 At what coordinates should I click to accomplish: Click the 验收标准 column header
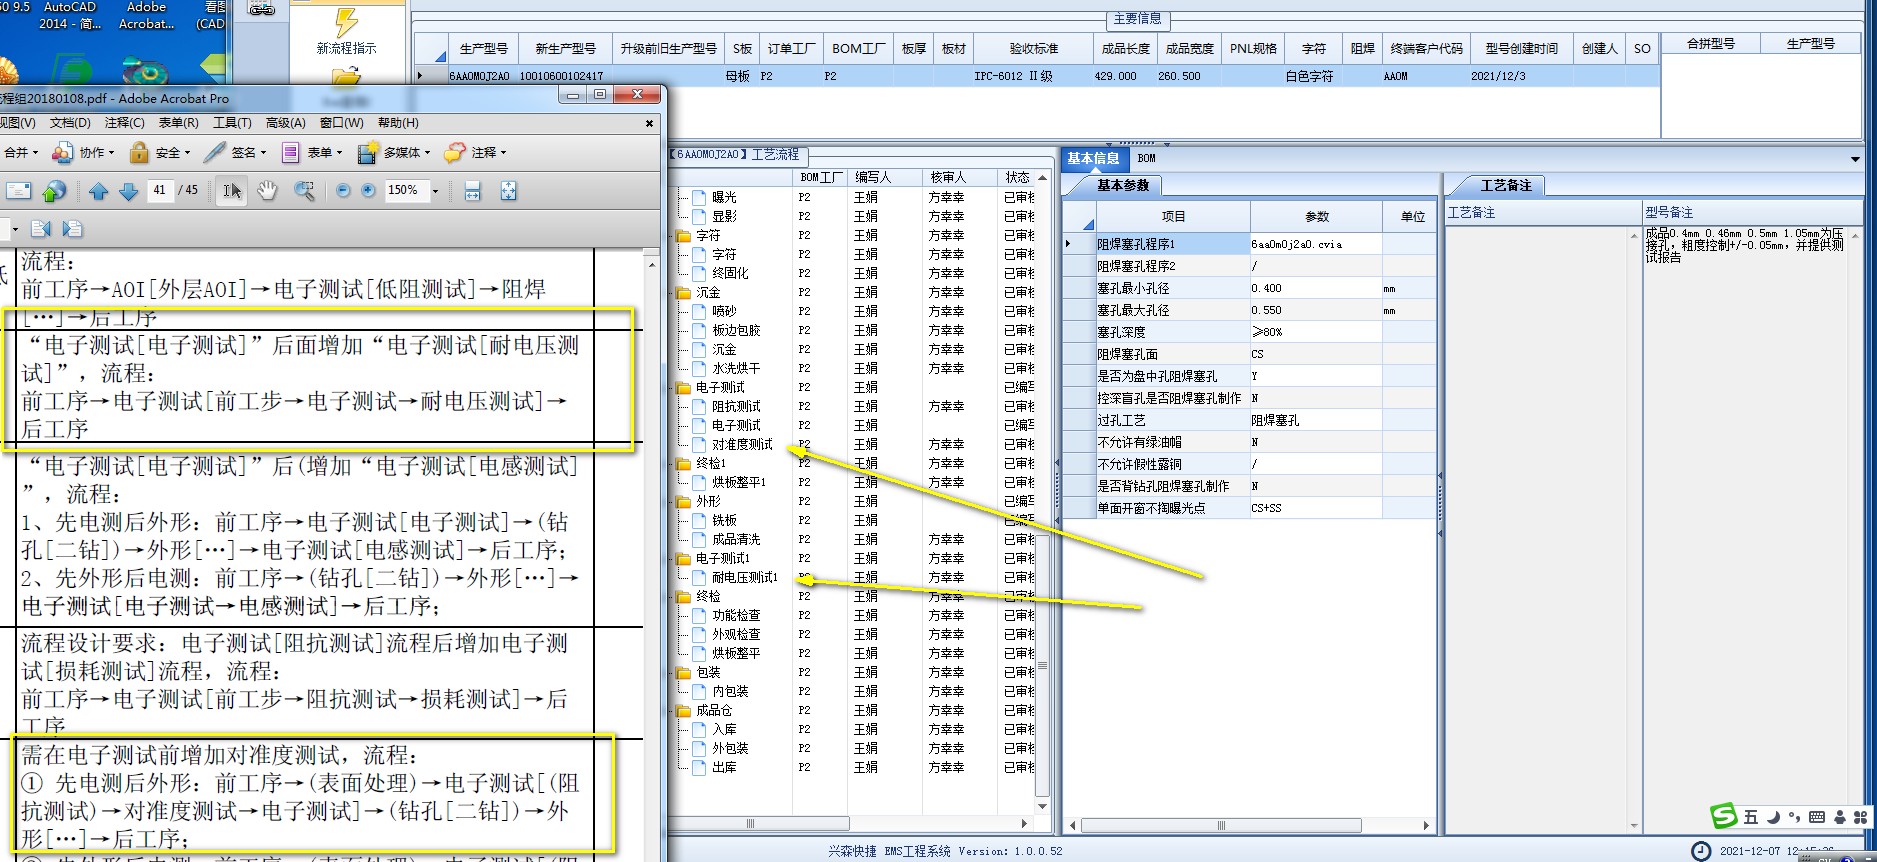point(1033,48)
